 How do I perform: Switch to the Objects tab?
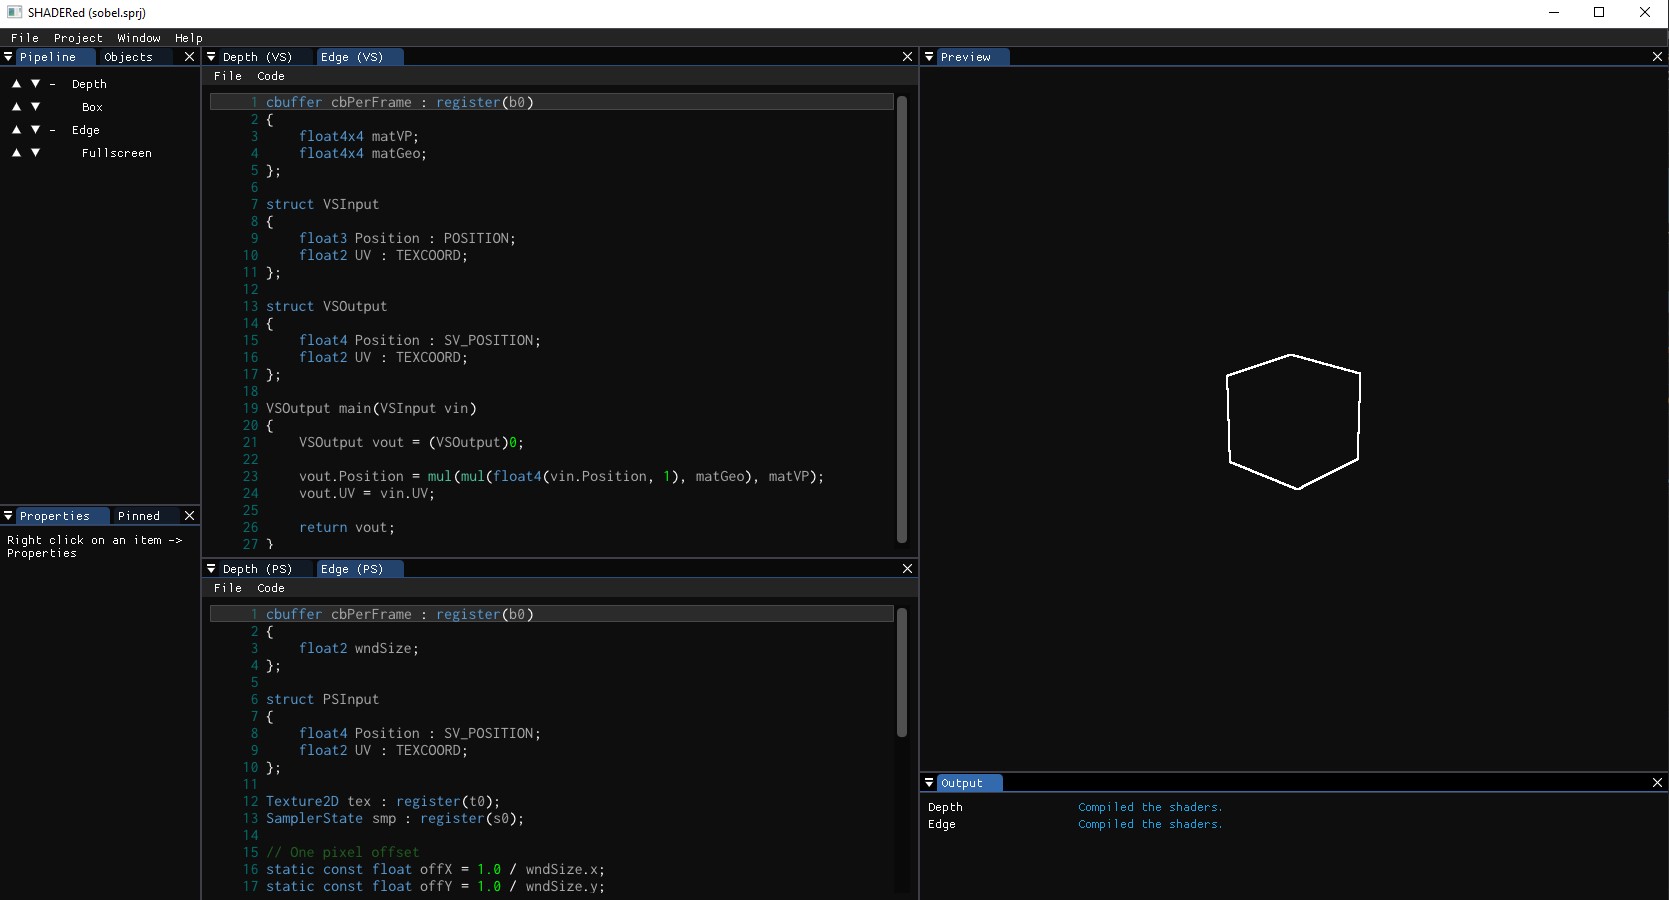[x=128, y=57]
